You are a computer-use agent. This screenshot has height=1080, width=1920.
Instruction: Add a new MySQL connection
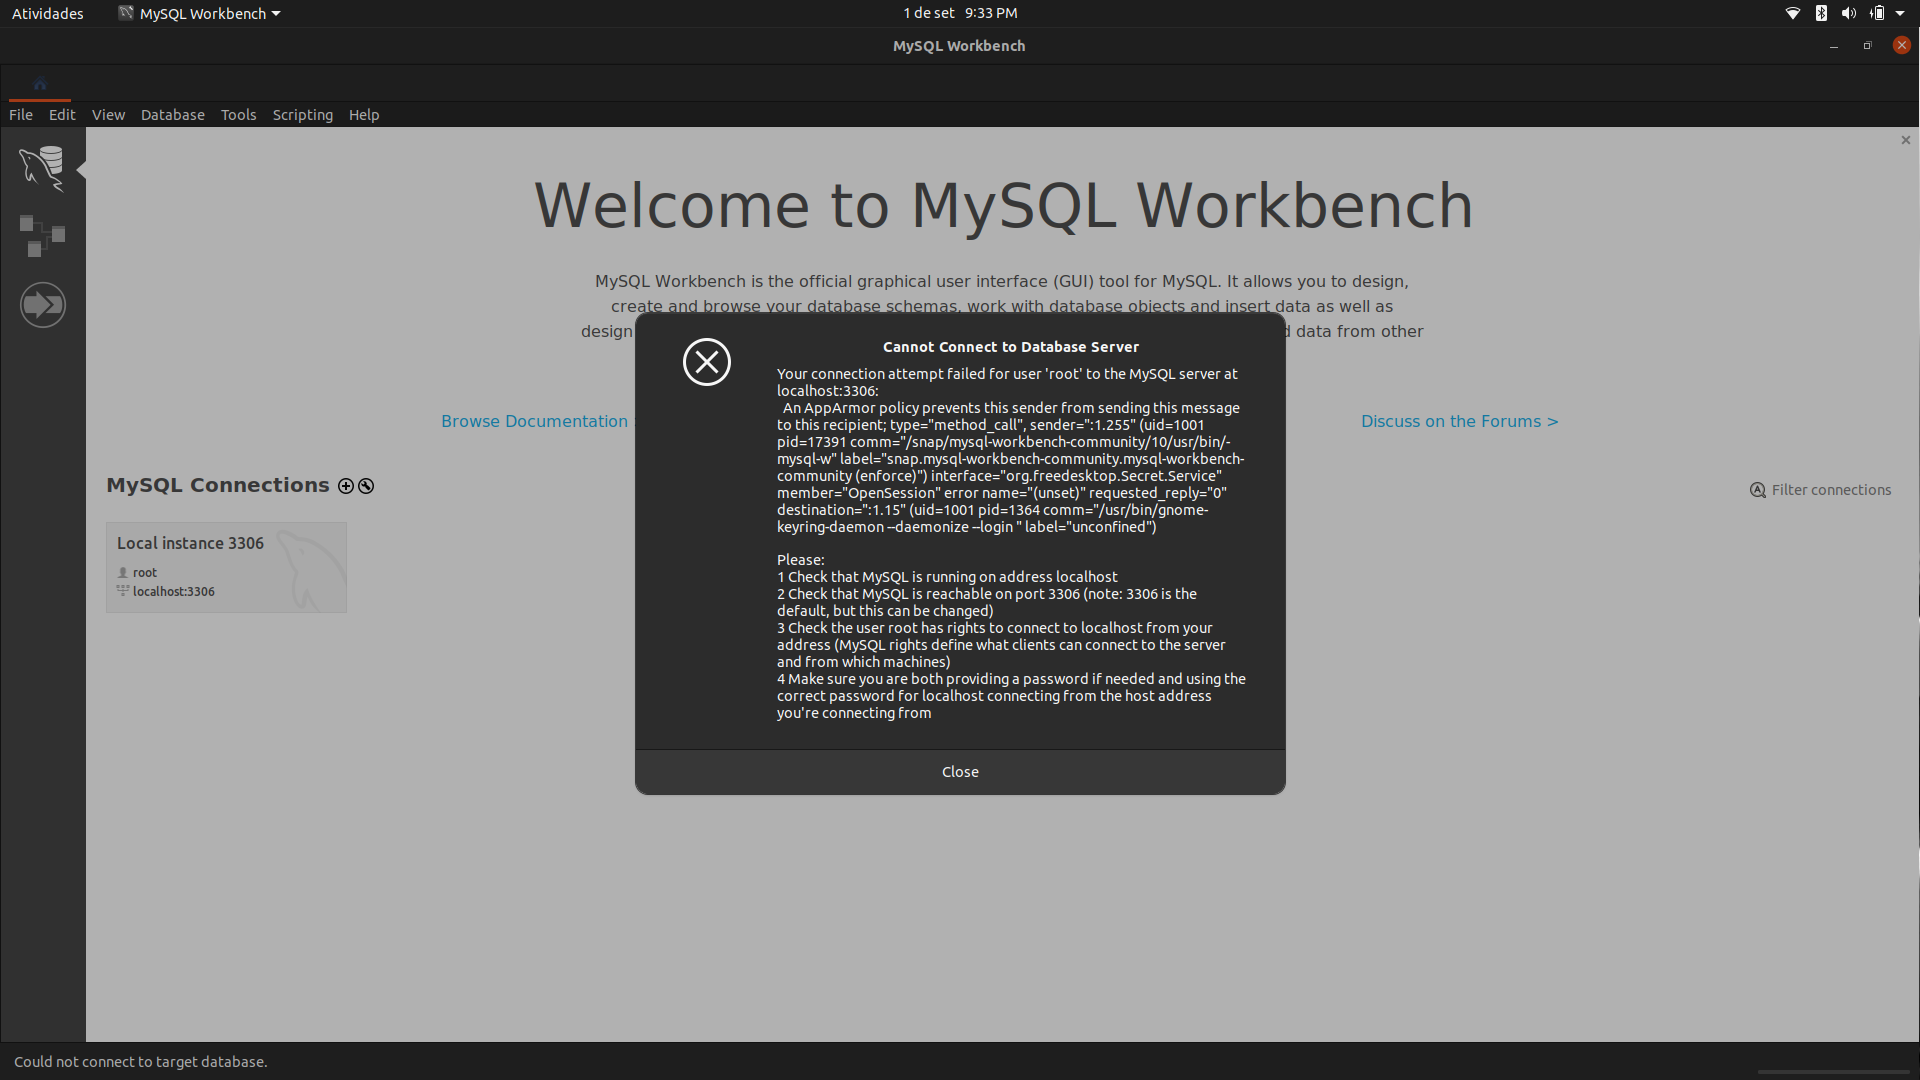click(346, 486)
